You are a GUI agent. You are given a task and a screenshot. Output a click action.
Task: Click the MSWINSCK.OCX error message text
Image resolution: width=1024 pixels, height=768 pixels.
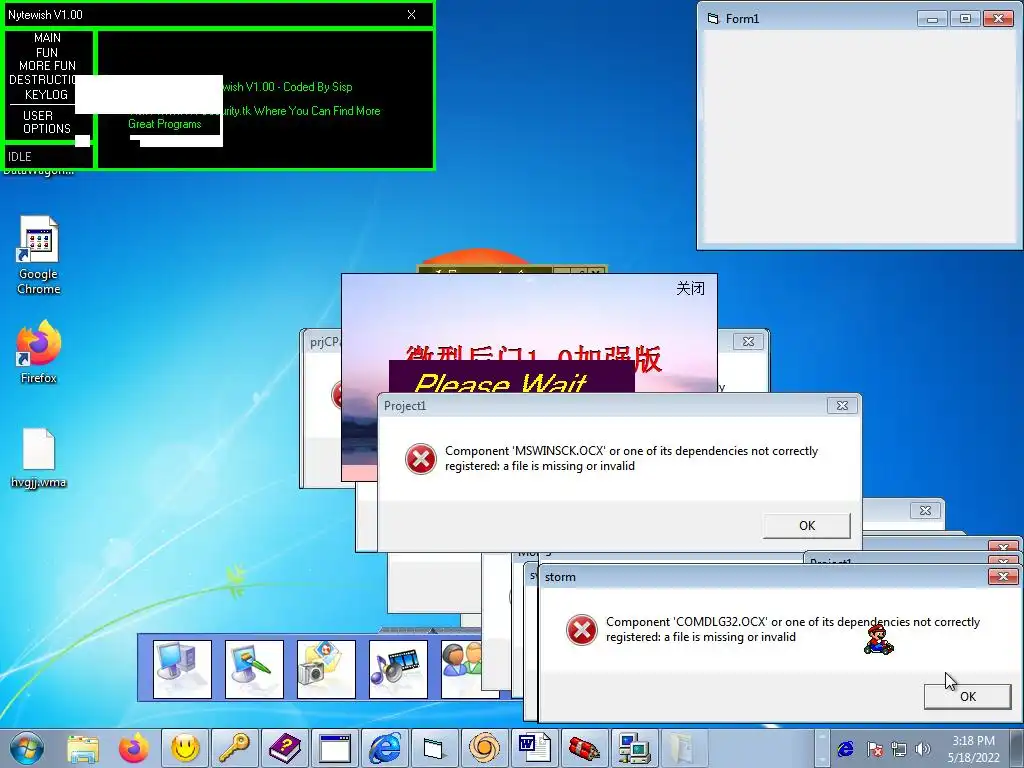(631, 458)
